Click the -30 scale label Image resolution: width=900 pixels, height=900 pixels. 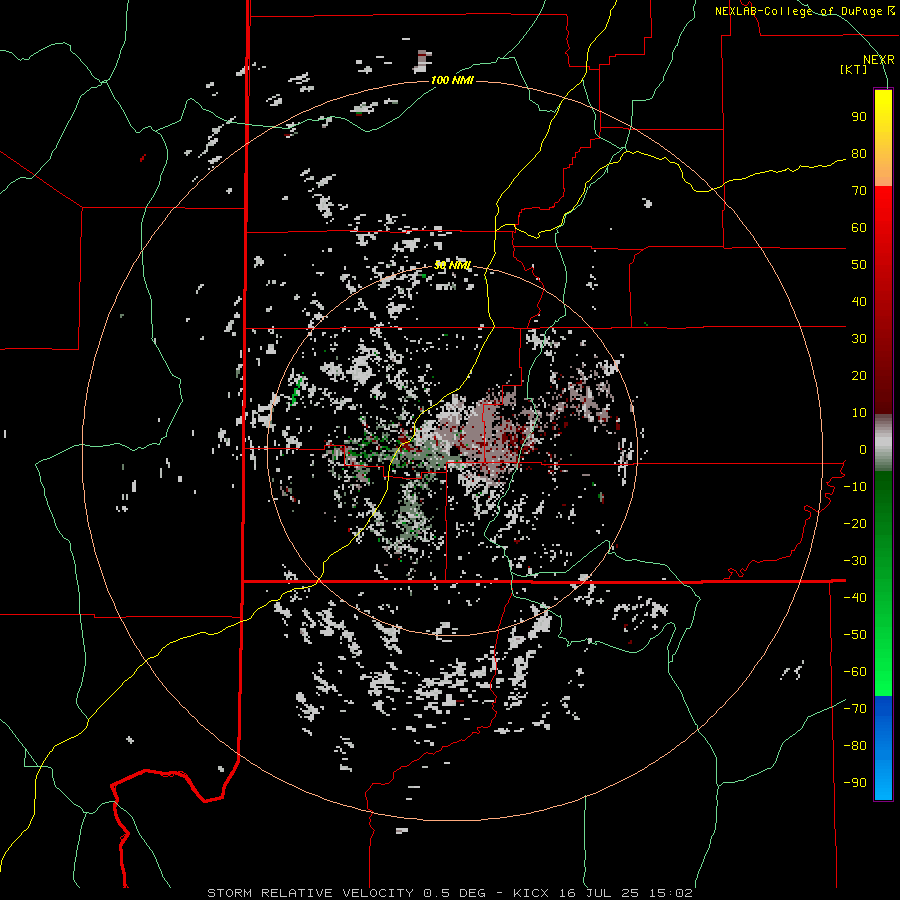pos(855,561)
